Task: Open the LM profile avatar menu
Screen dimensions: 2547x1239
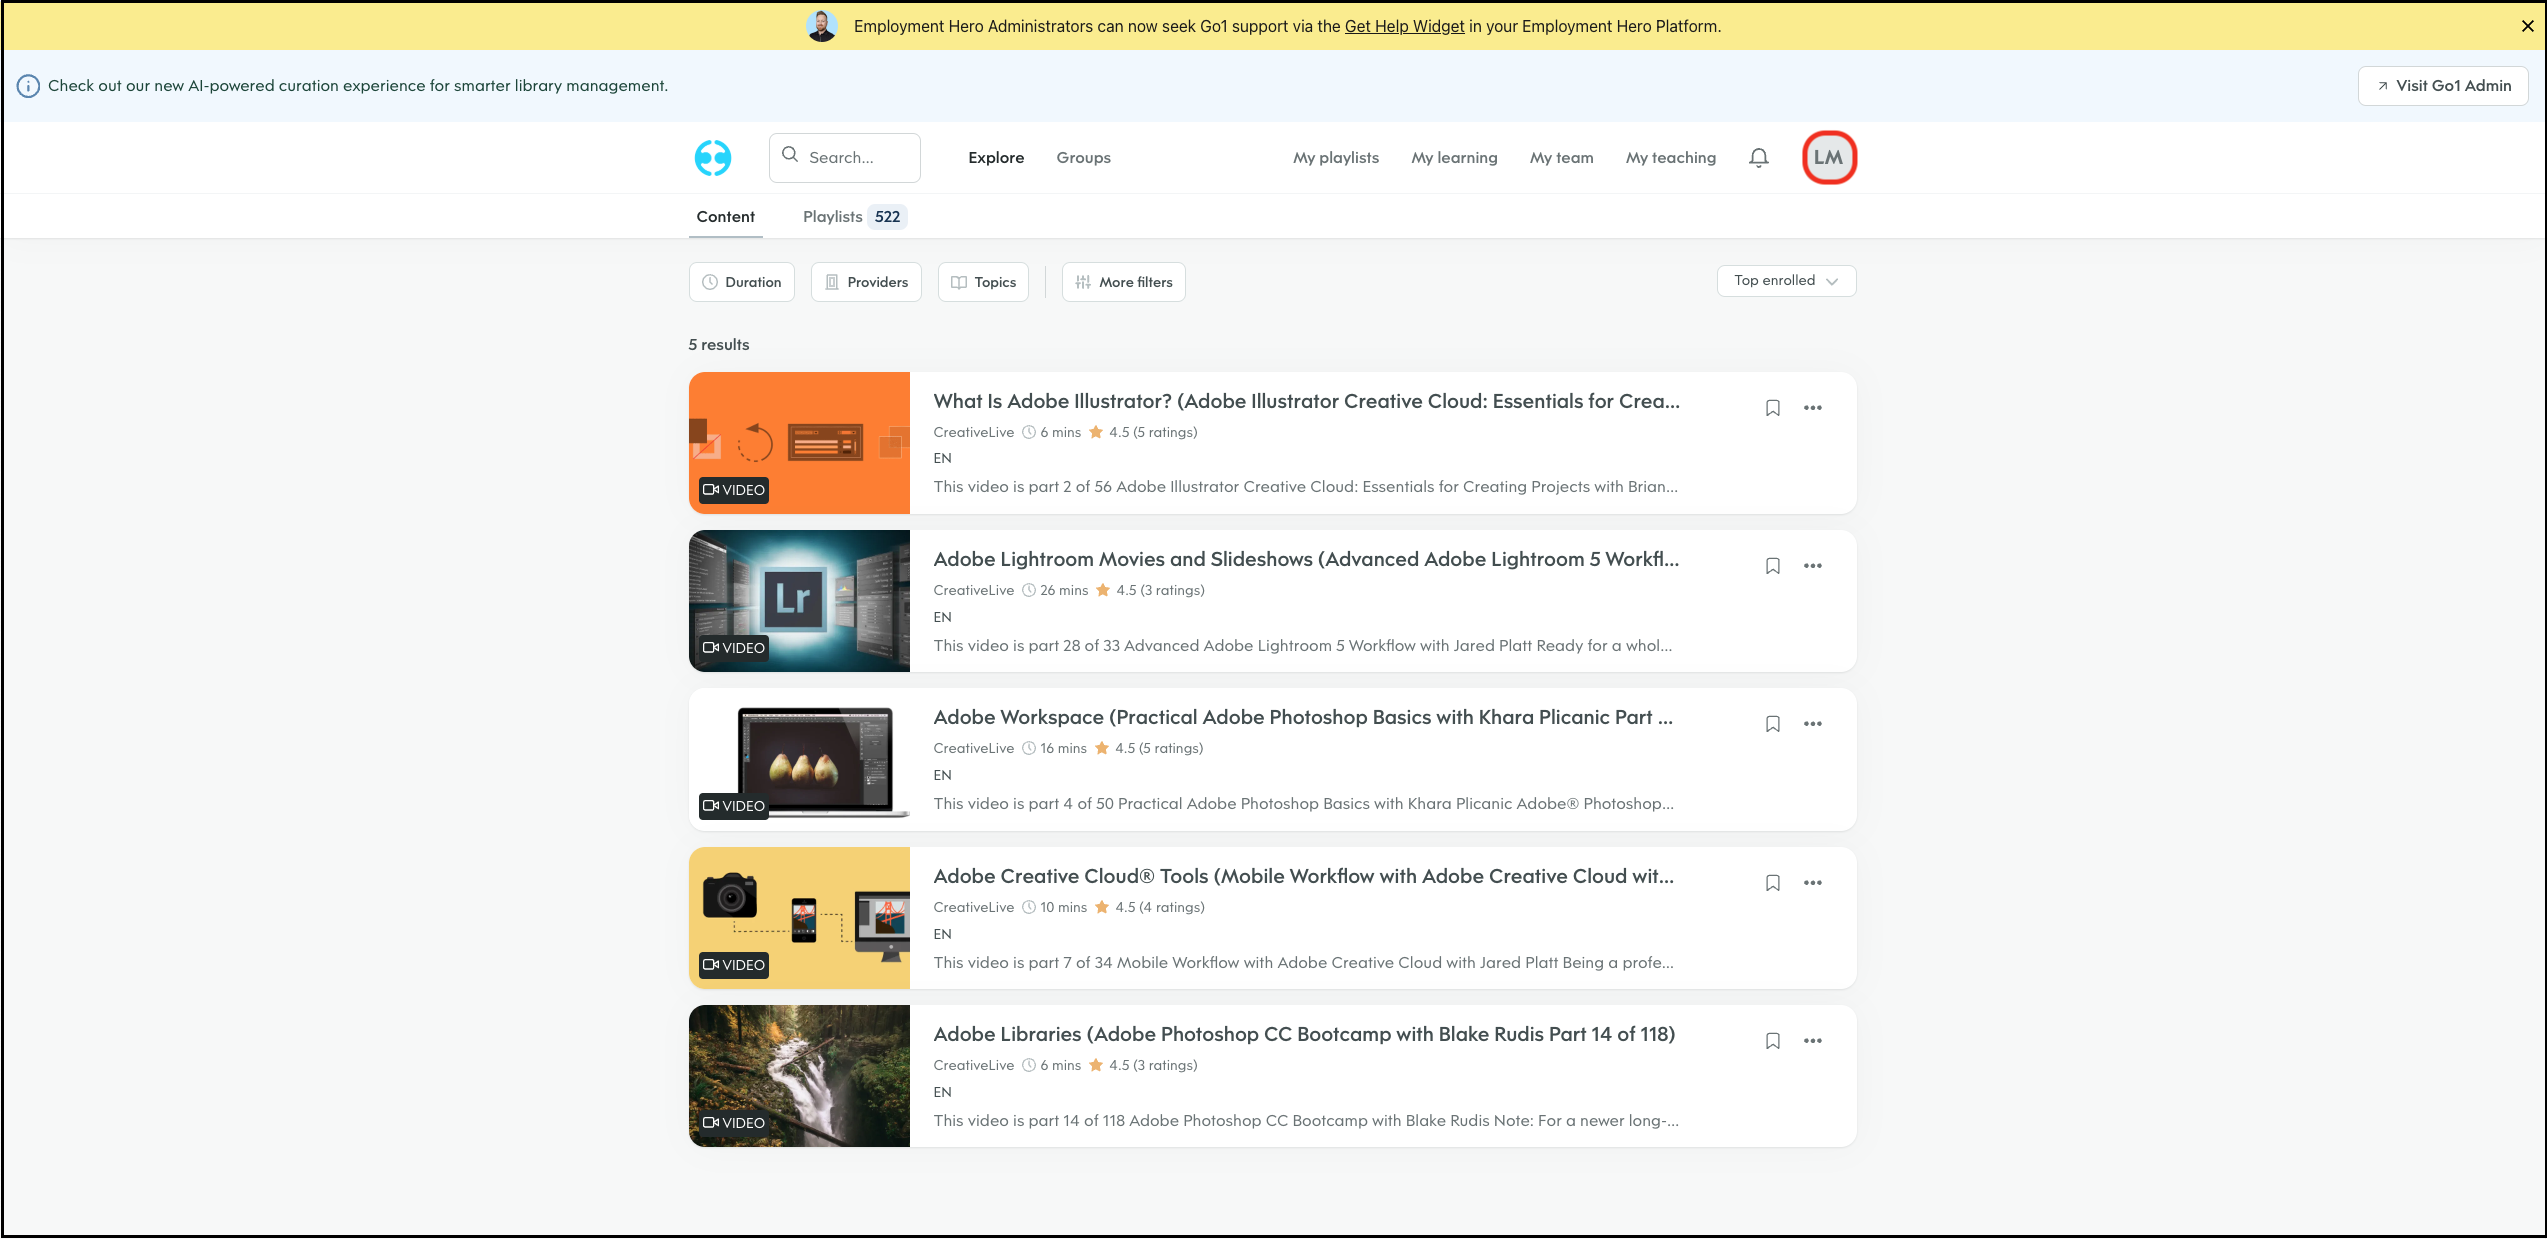Action: click(x=1828, y=158)
